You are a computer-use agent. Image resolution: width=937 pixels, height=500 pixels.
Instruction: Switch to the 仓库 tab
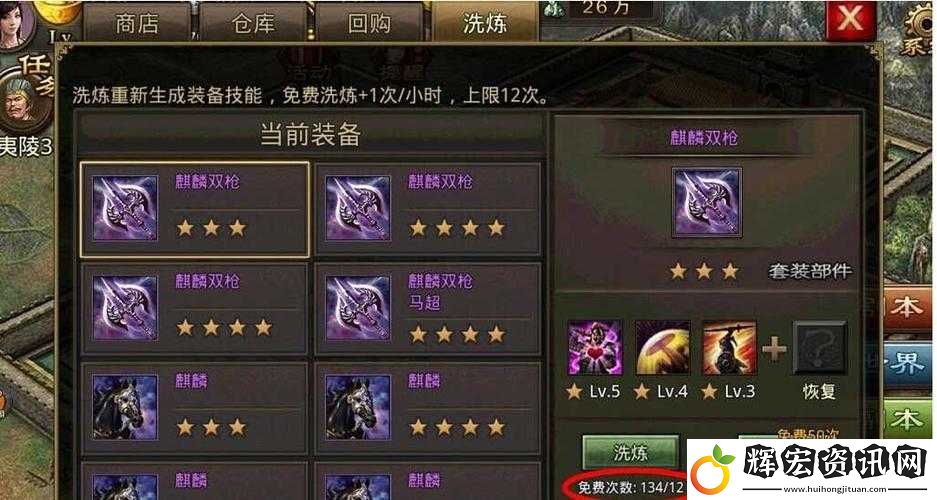(253, 23)
